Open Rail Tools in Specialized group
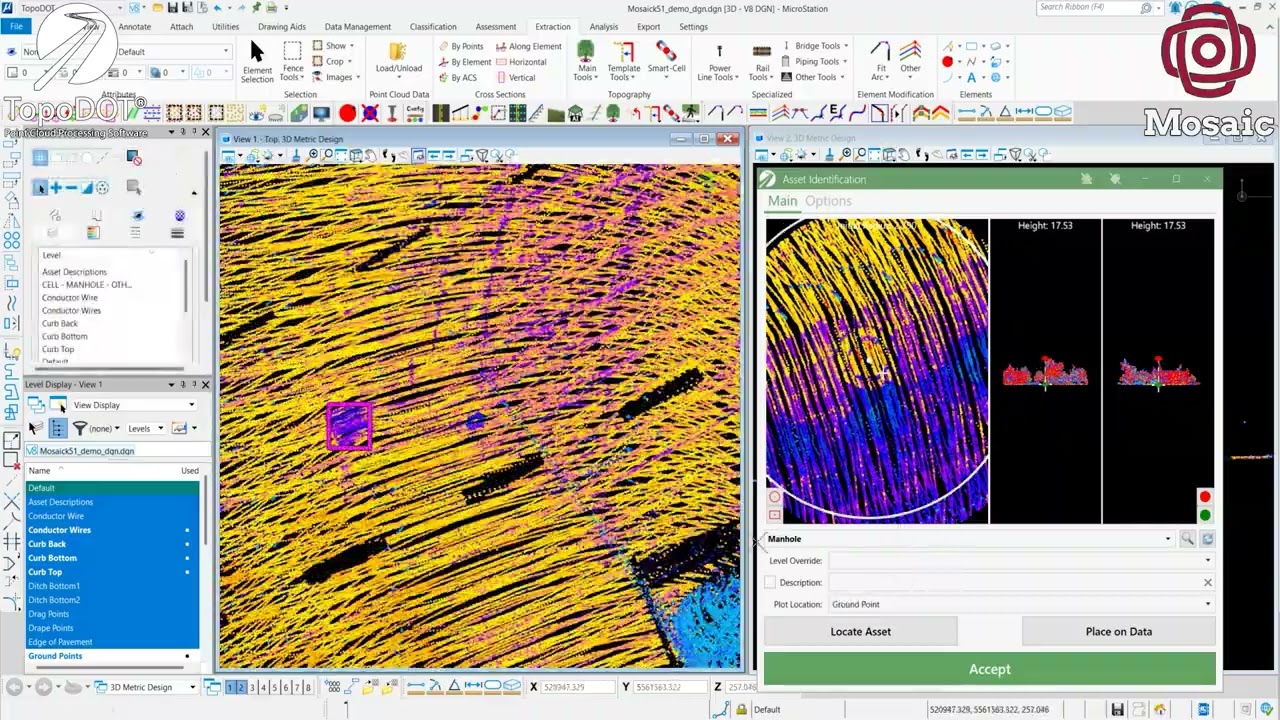 761,62
